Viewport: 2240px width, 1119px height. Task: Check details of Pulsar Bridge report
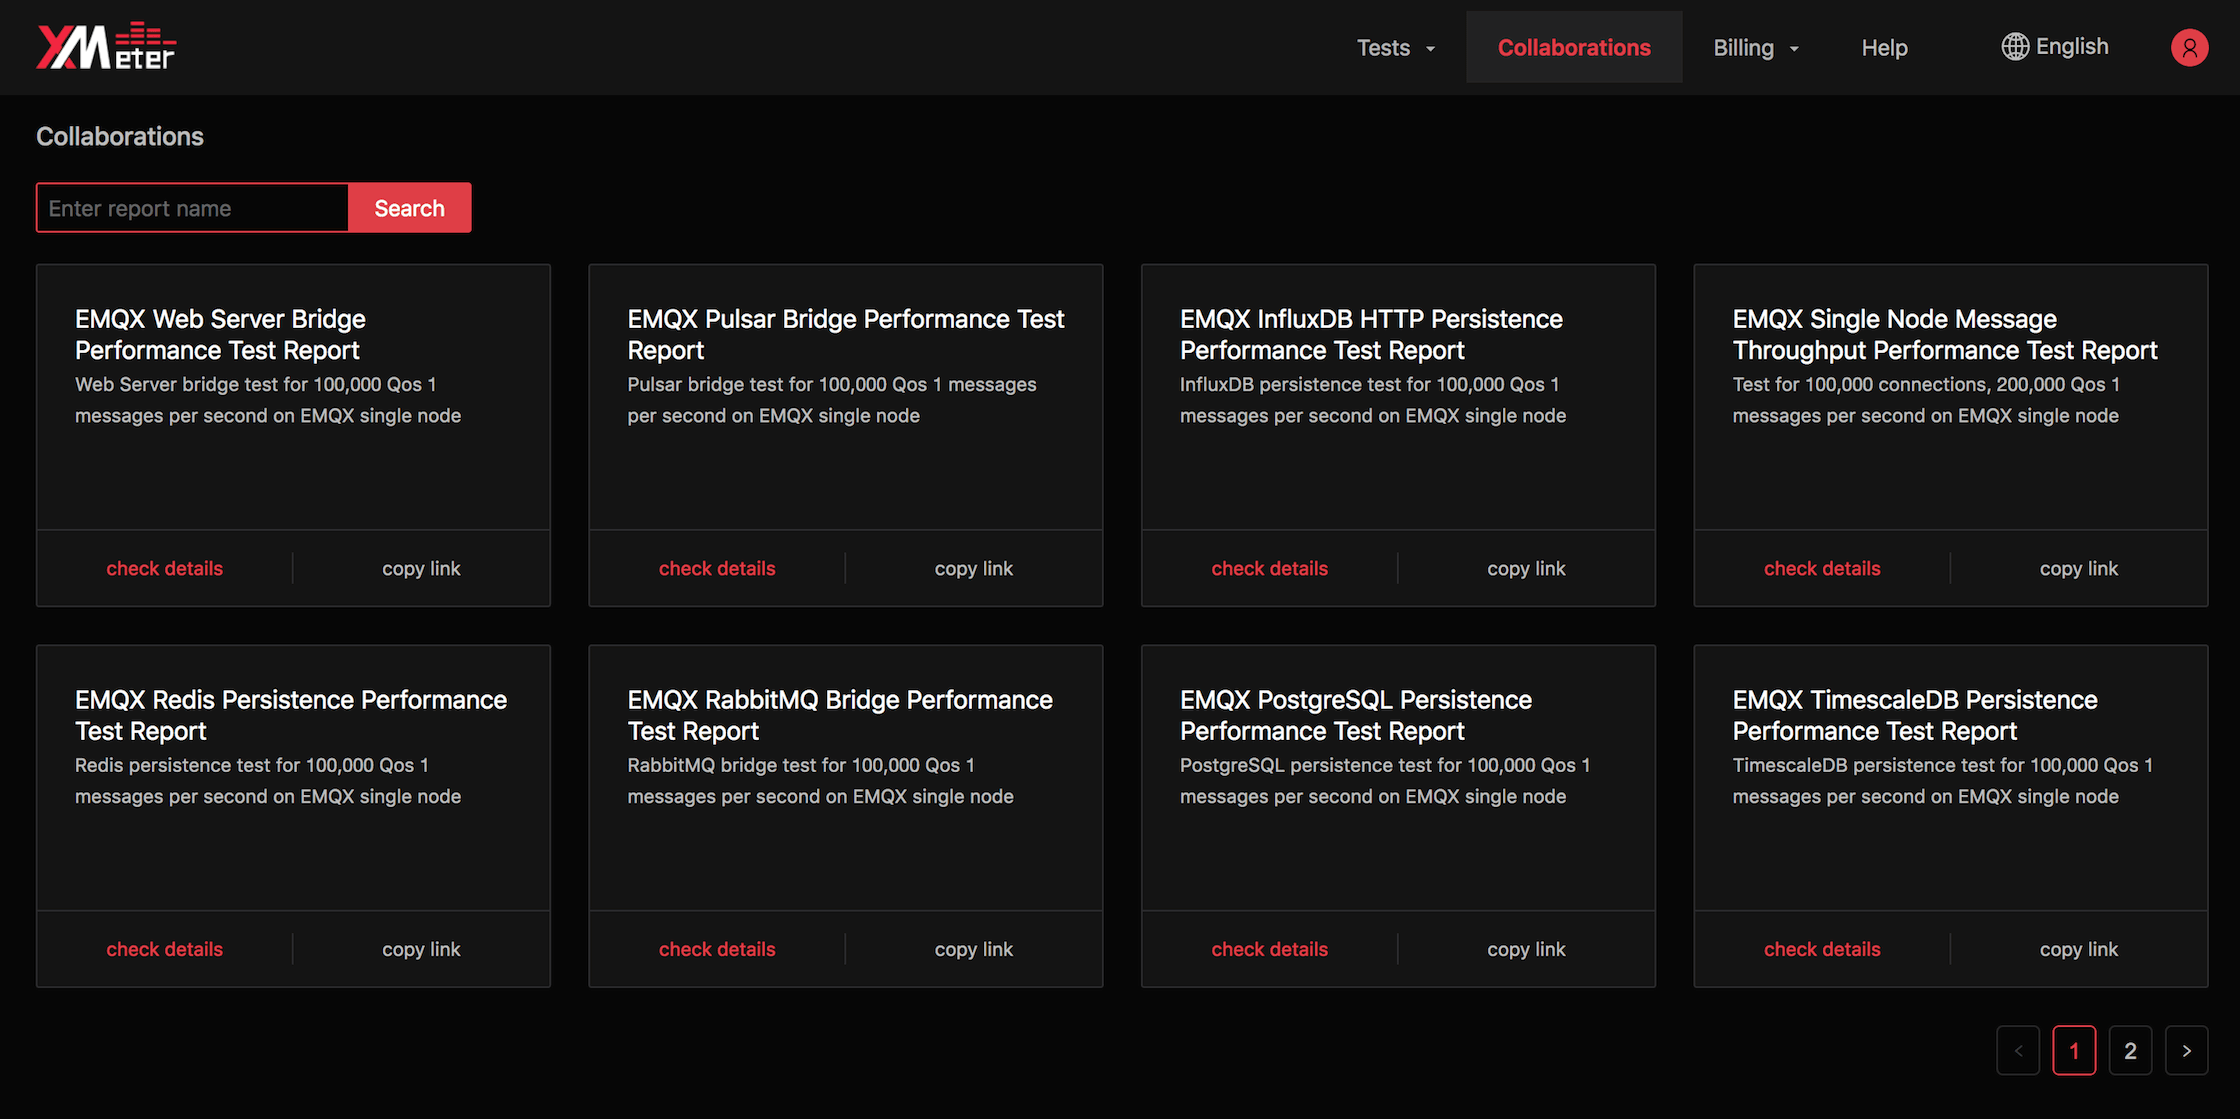717,568
